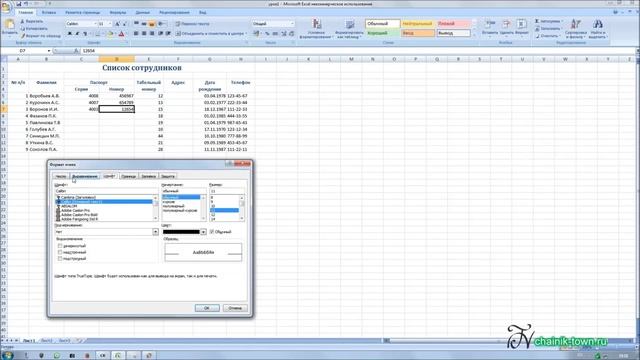Toggle Underline formatting in the ribbon
The height and width of the screenshot is (360, 640).
coord(85,33)
